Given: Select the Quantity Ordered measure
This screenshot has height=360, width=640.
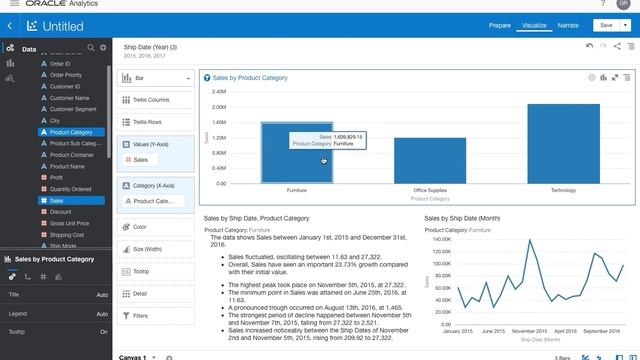Looking at the screenshot, I should click(71, 189).
